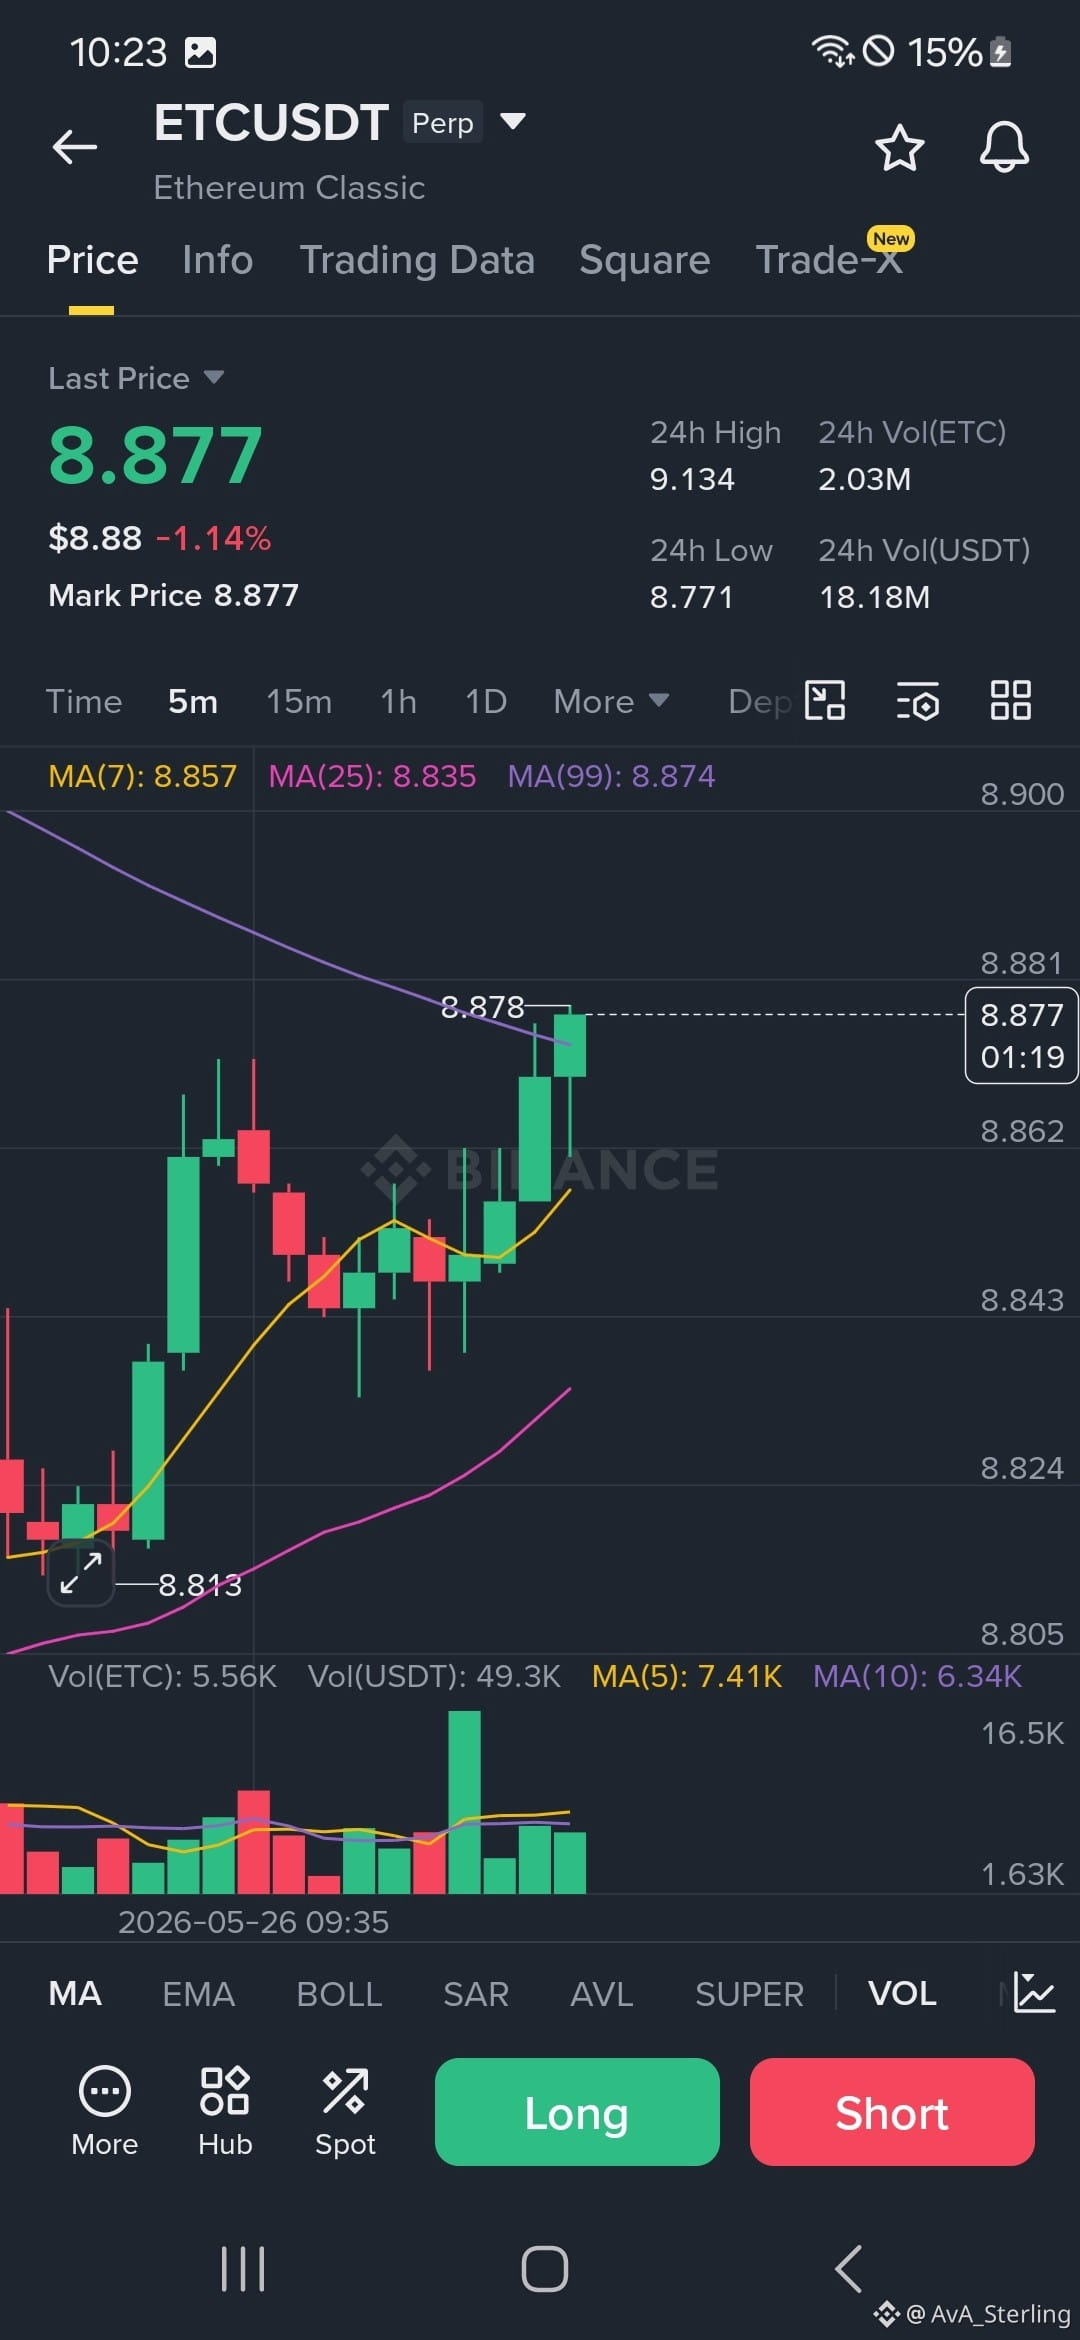Open price alert bell icon
Screen dimensions: 1080x2340
tap(1004, 147)
